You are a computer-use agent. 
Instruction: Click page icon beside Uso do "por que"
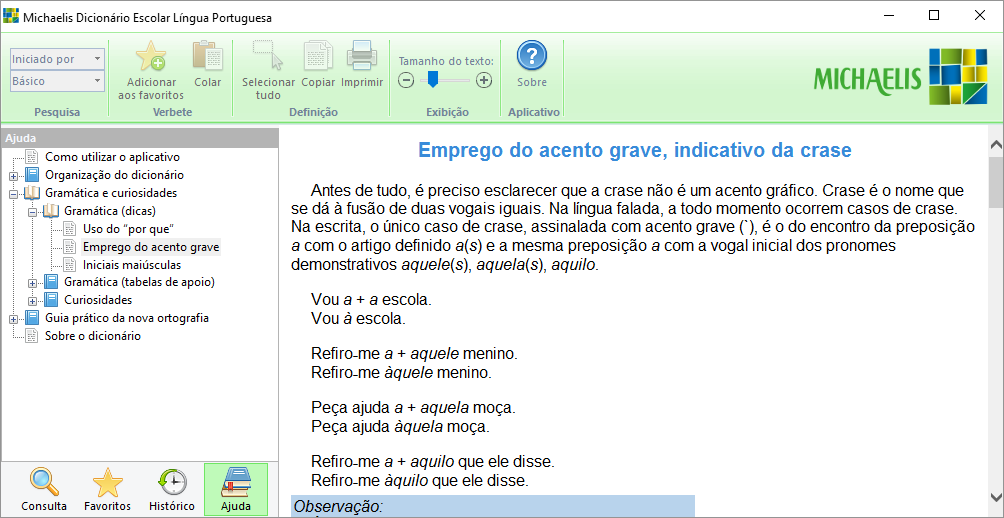(70, 229)
